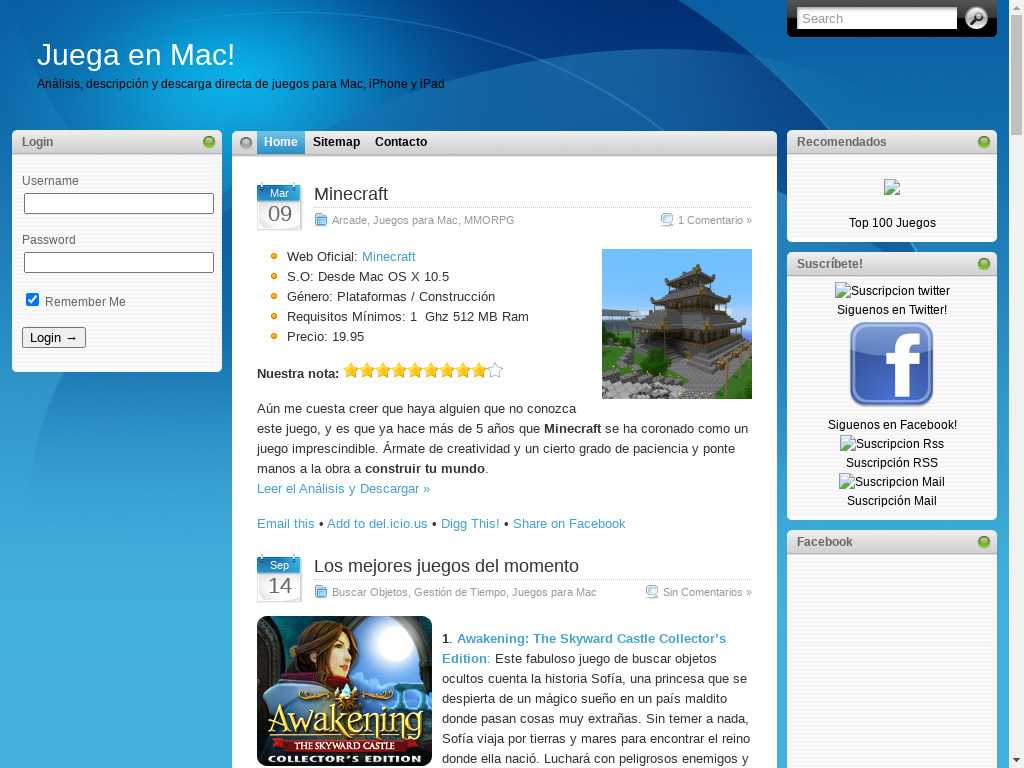Open the Juega en Mac! site title

[136, 55]
